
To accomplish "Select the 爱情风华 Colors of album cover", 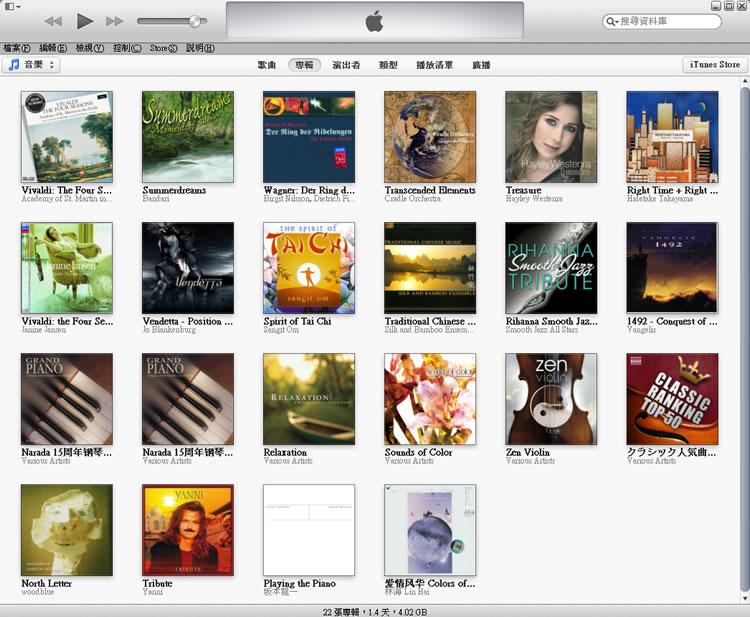I will tap(430, 530).
